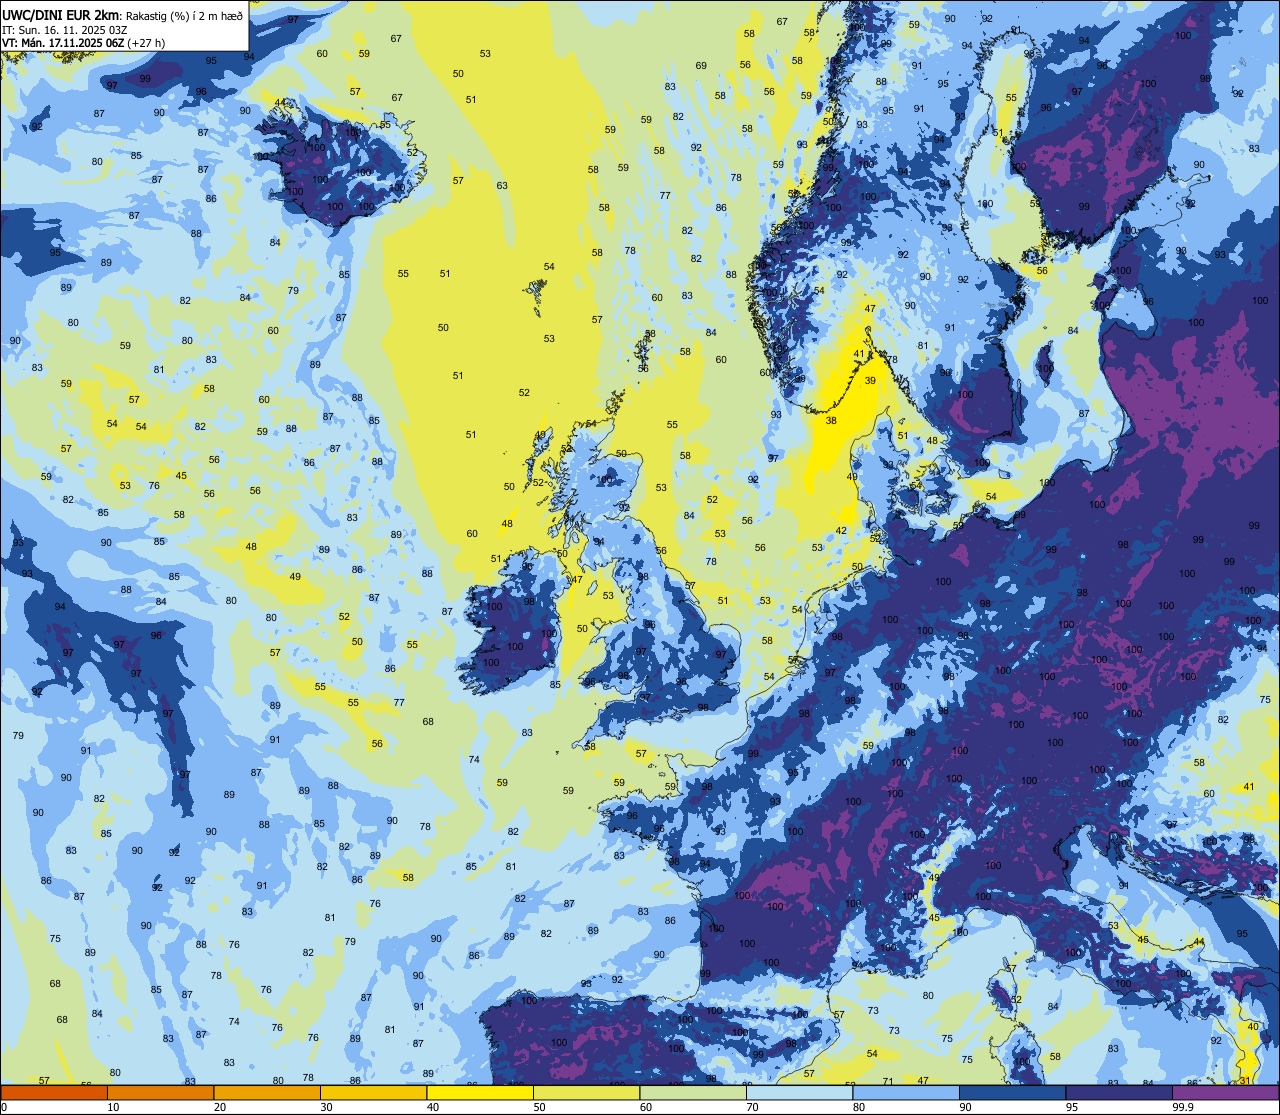The height and width of the screenshot is (1115, 1280).
Task: Click the legend label 95
Action: coord(1072,1107)
